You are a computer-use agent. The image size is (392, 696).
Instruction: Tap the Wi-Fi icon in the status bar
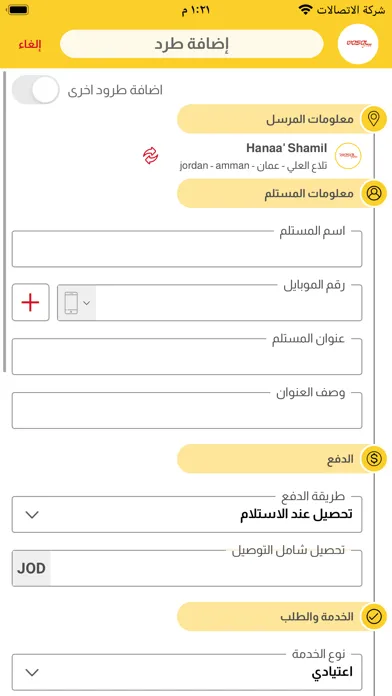305,10
